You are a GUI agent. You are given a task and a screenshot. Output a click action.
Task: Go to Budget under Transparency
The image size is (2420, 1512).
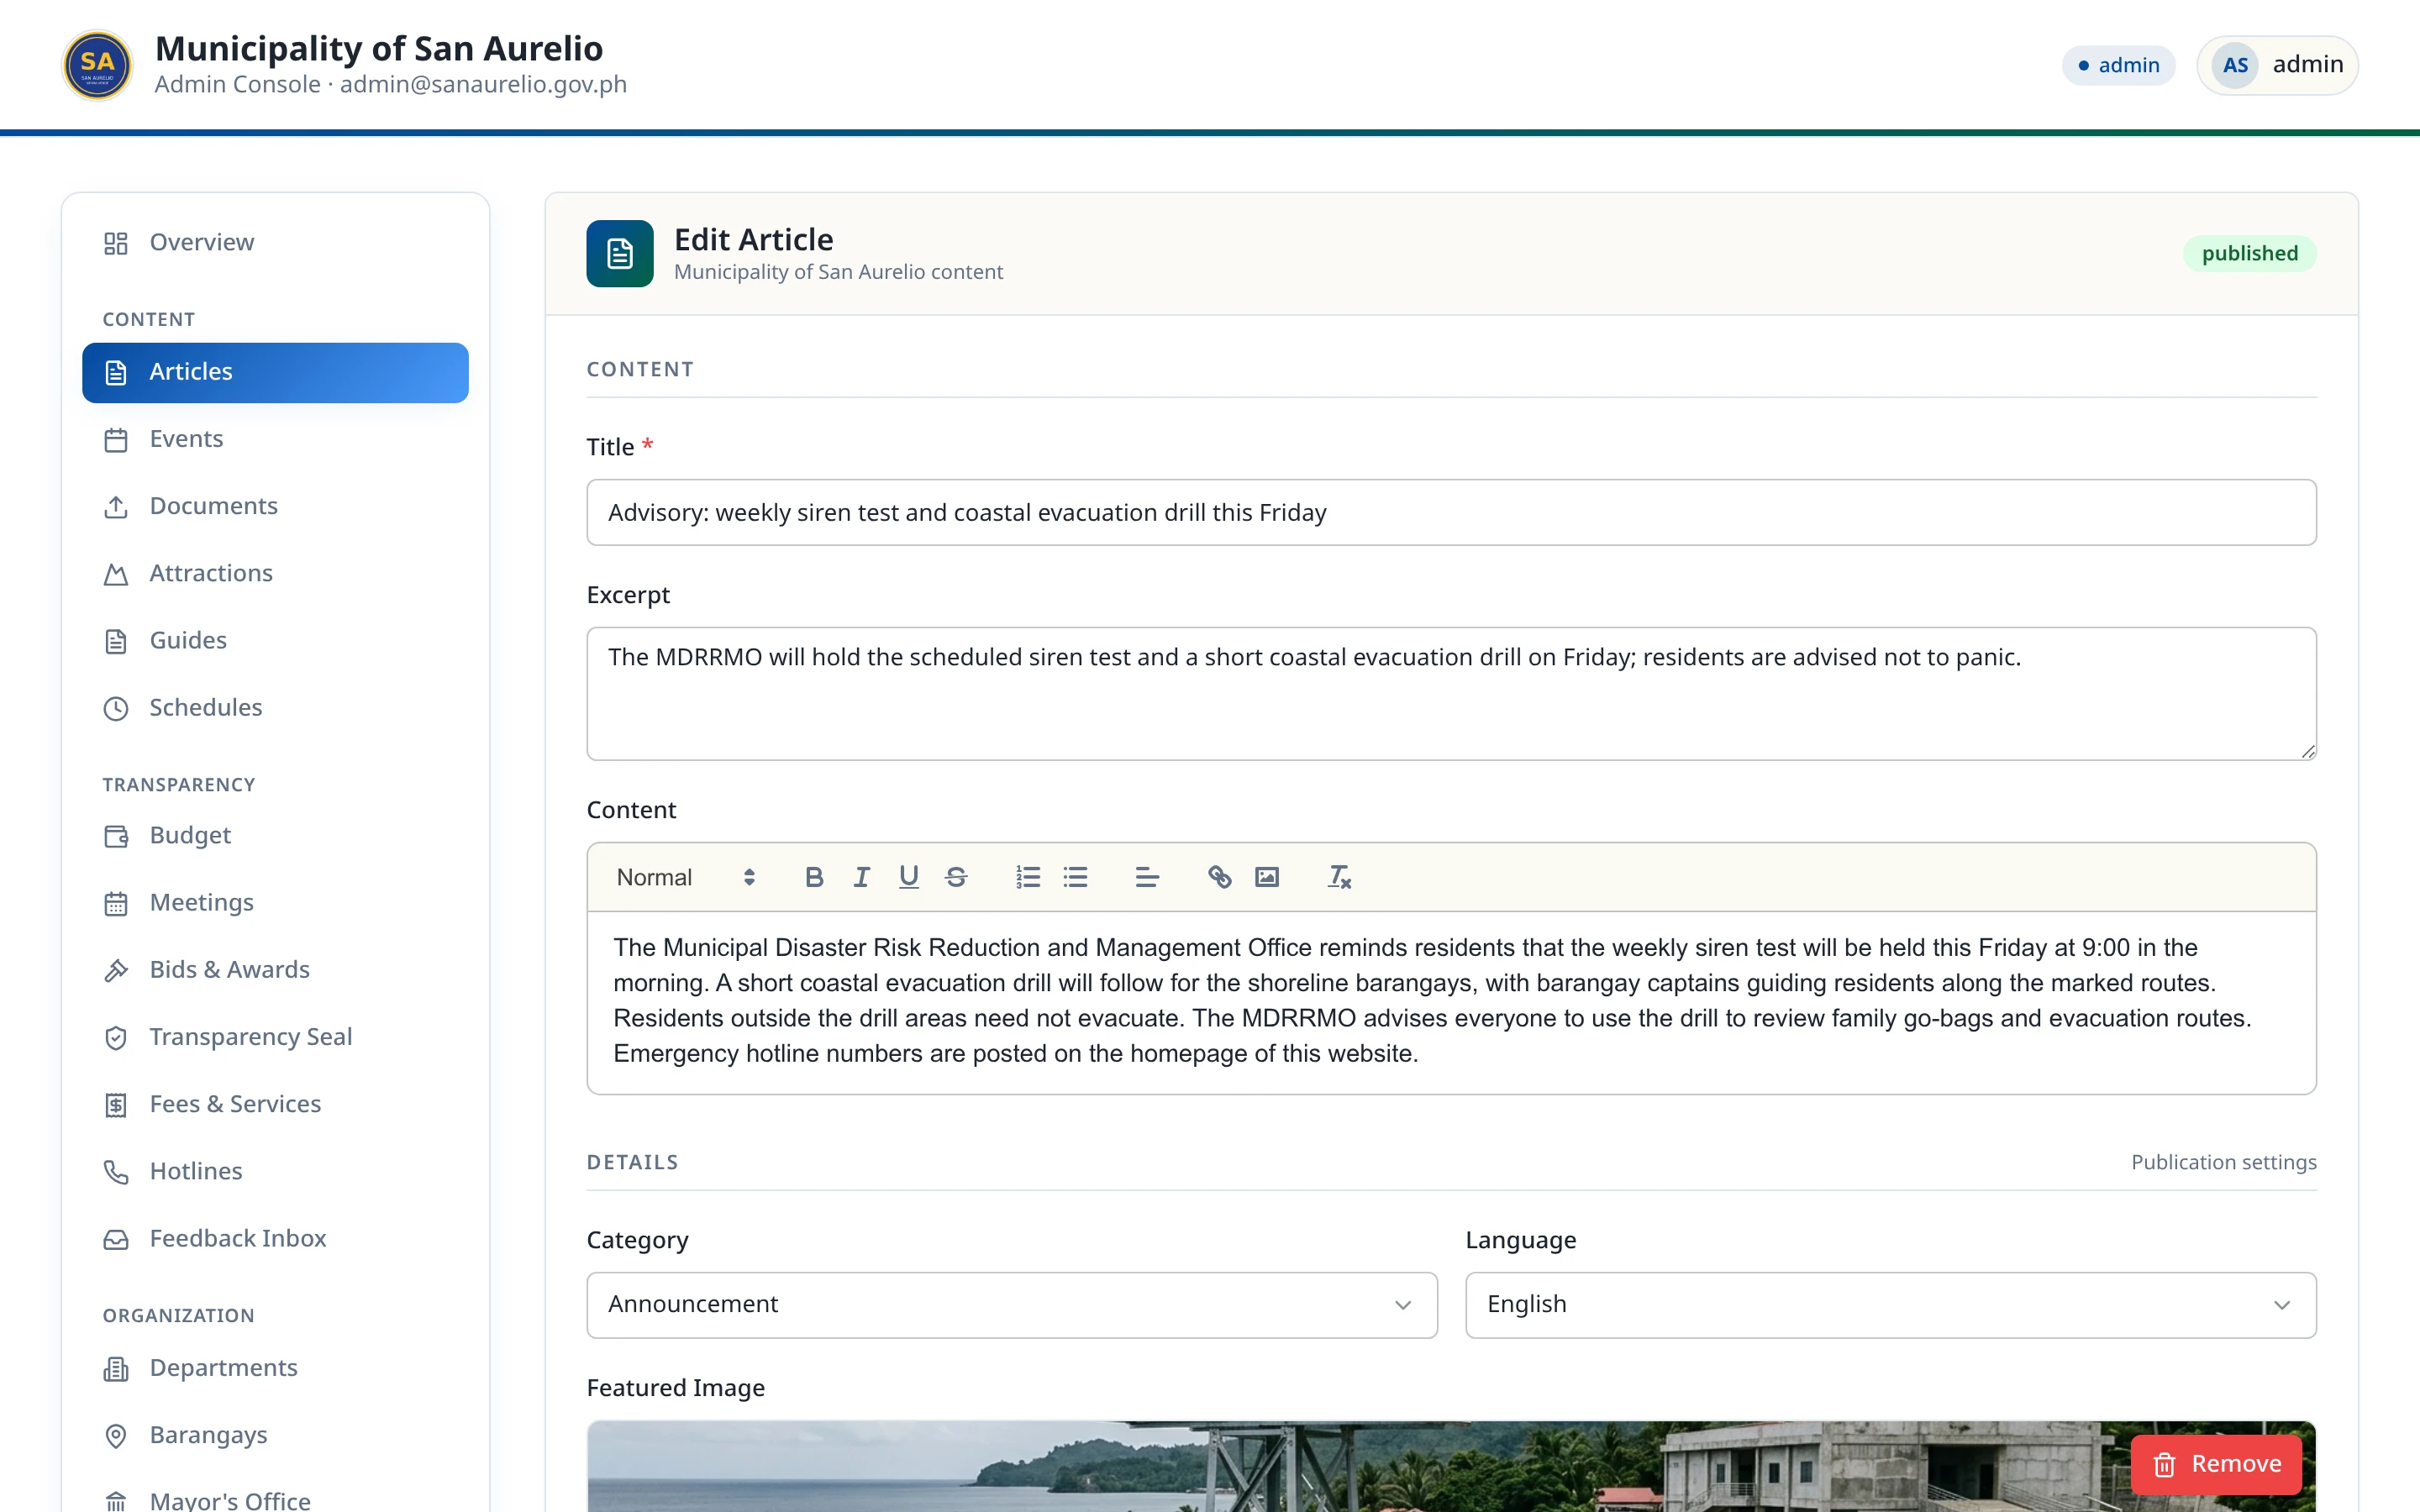pyautogui.click(x=275, y=836)
